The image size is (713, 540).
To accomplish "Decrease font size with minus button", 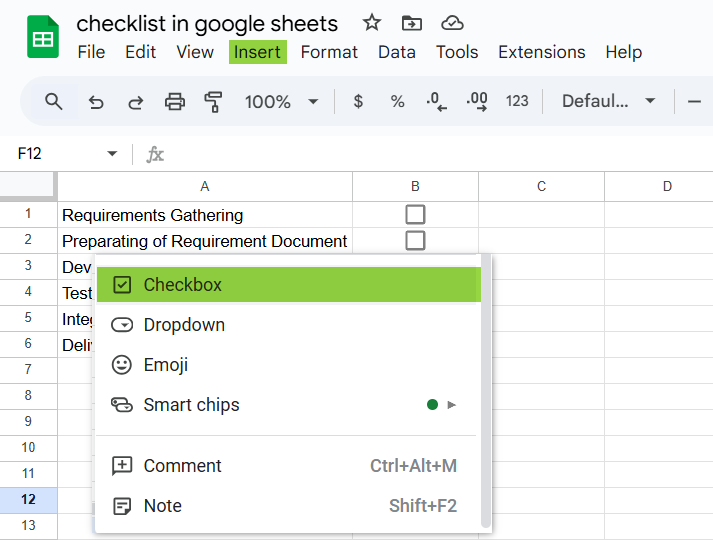I will (x=694, y=101).
